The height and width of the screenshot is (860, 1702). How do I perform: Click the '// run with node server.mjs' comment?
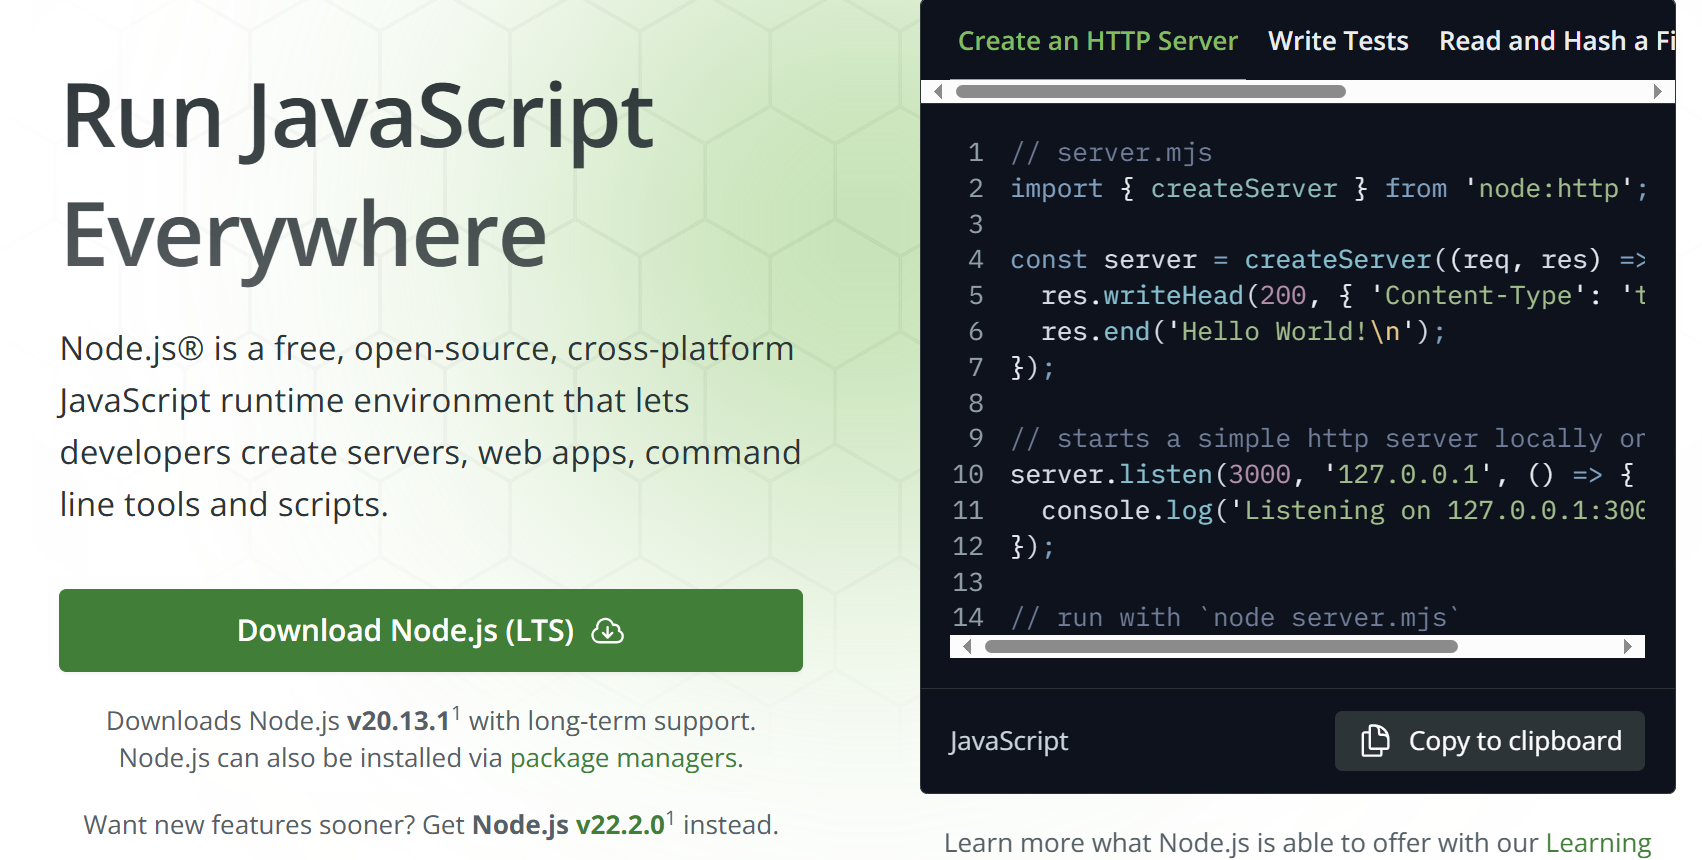click(1235, 618)
